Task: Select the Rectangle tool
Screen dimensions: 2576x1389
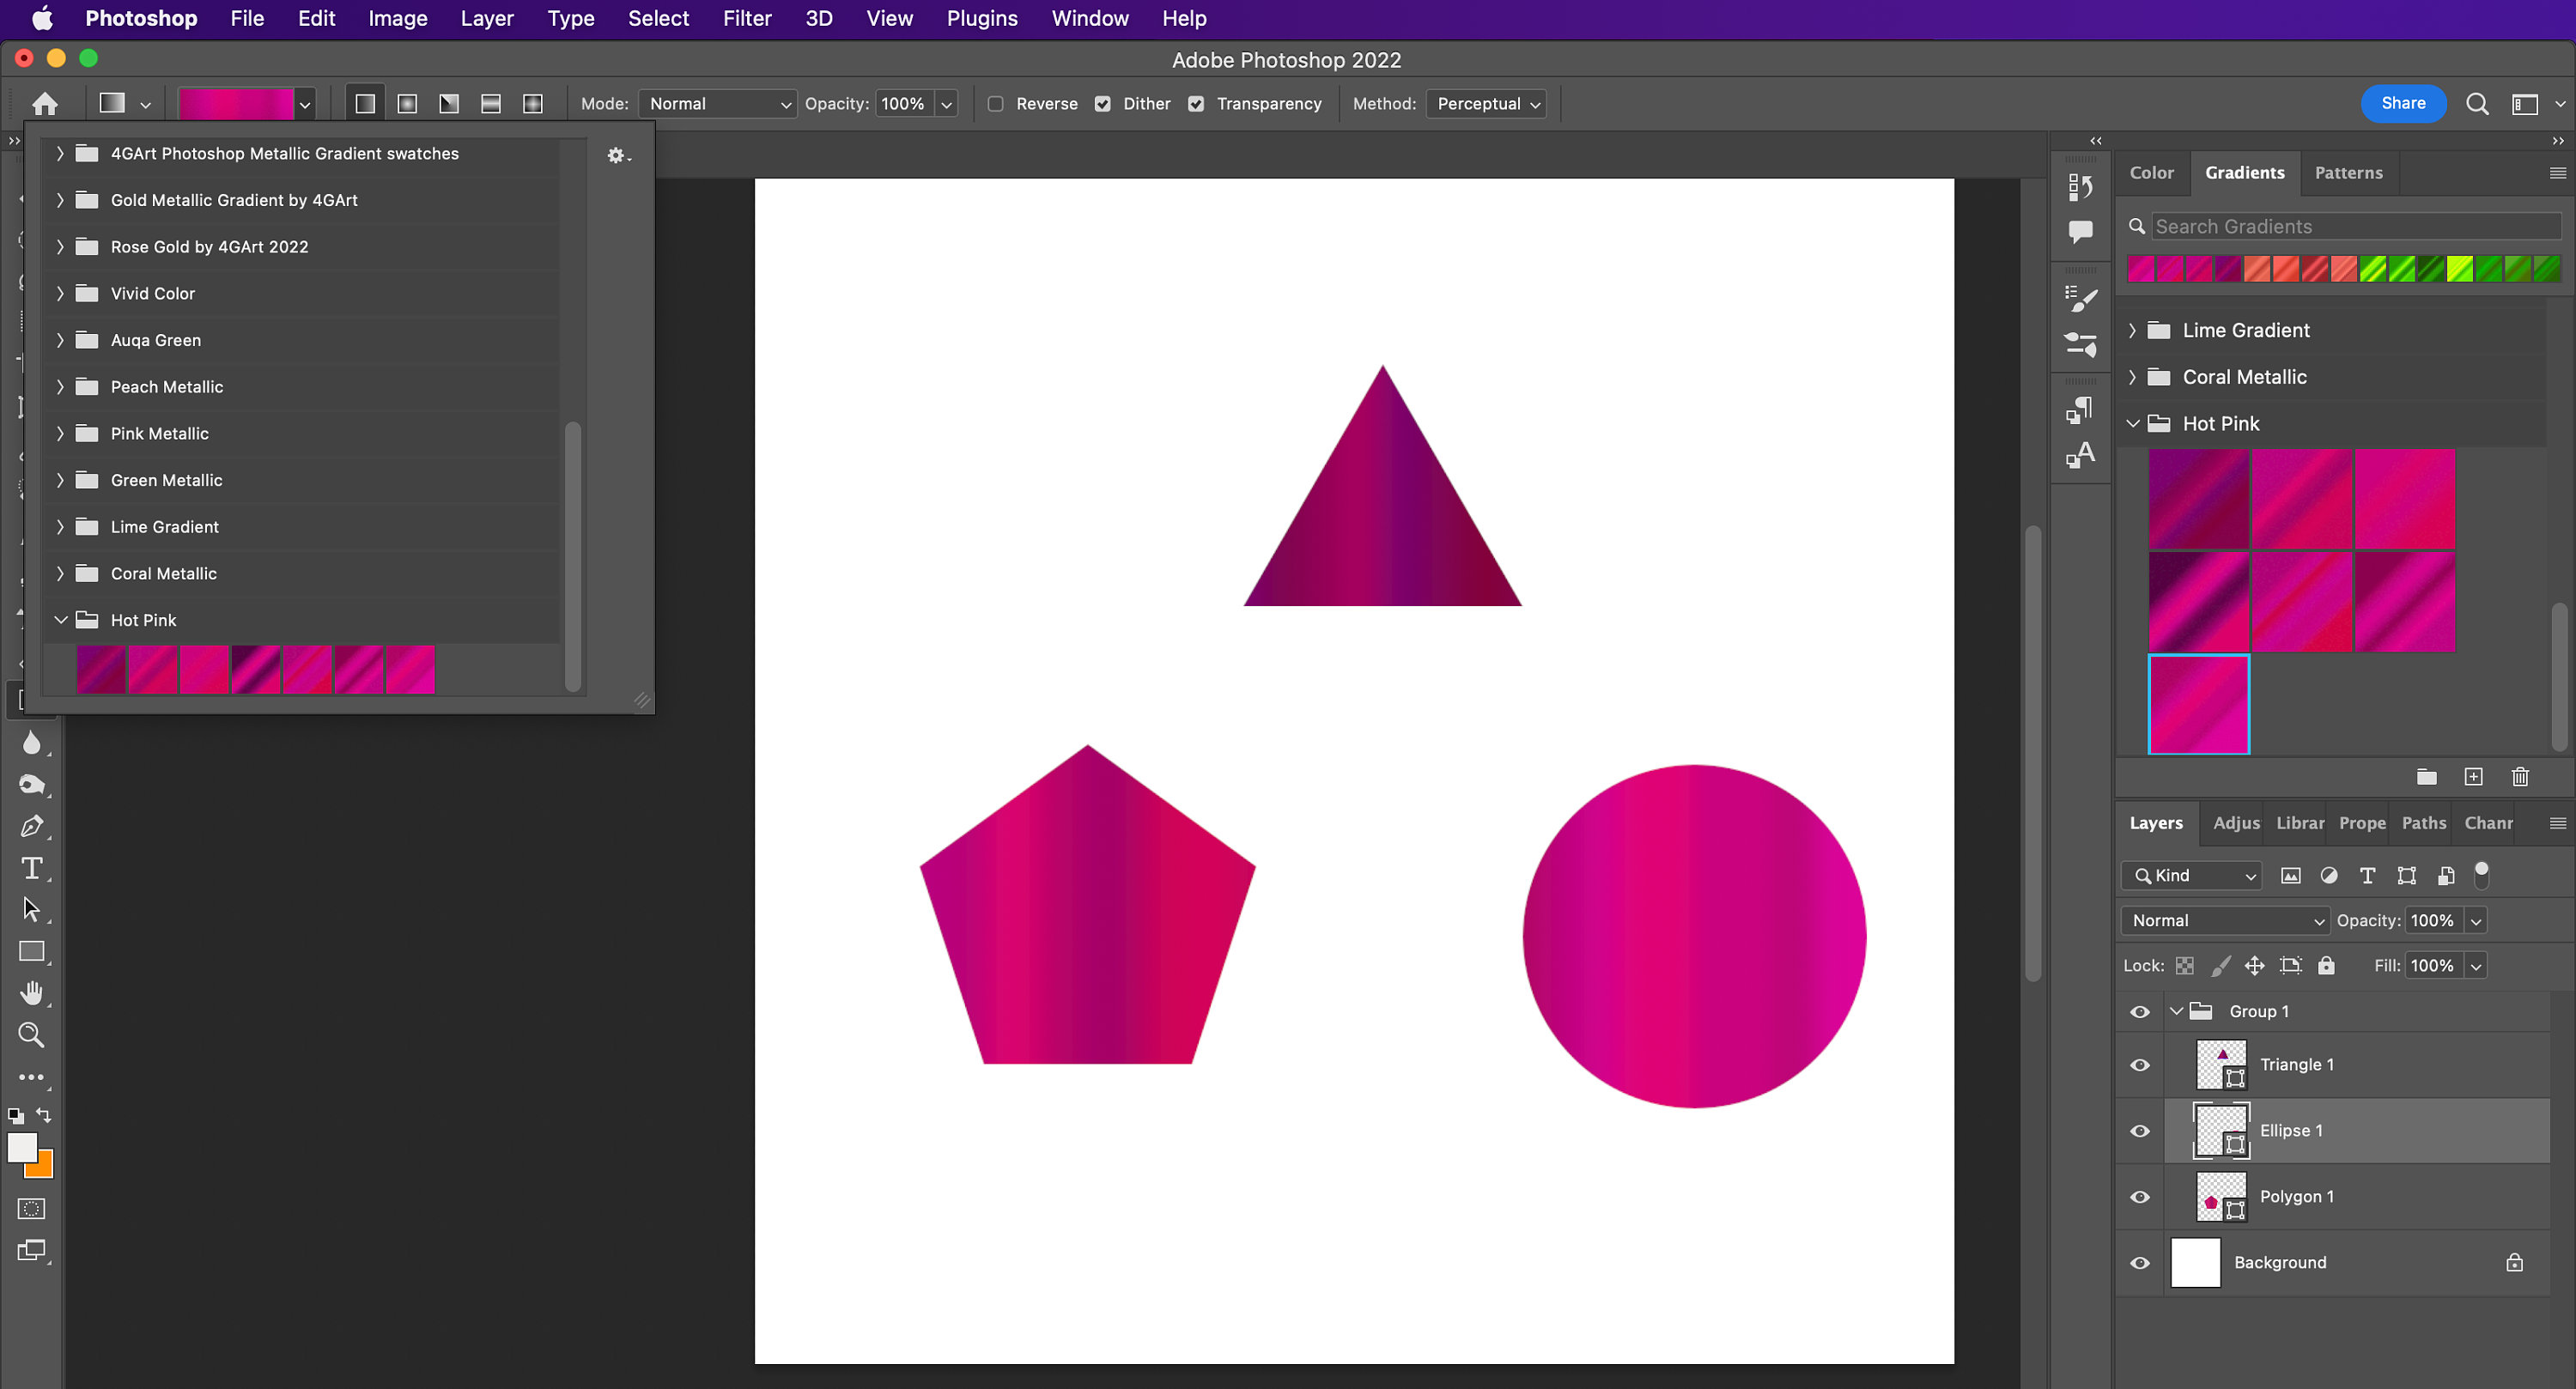Action: click(33, 951)
